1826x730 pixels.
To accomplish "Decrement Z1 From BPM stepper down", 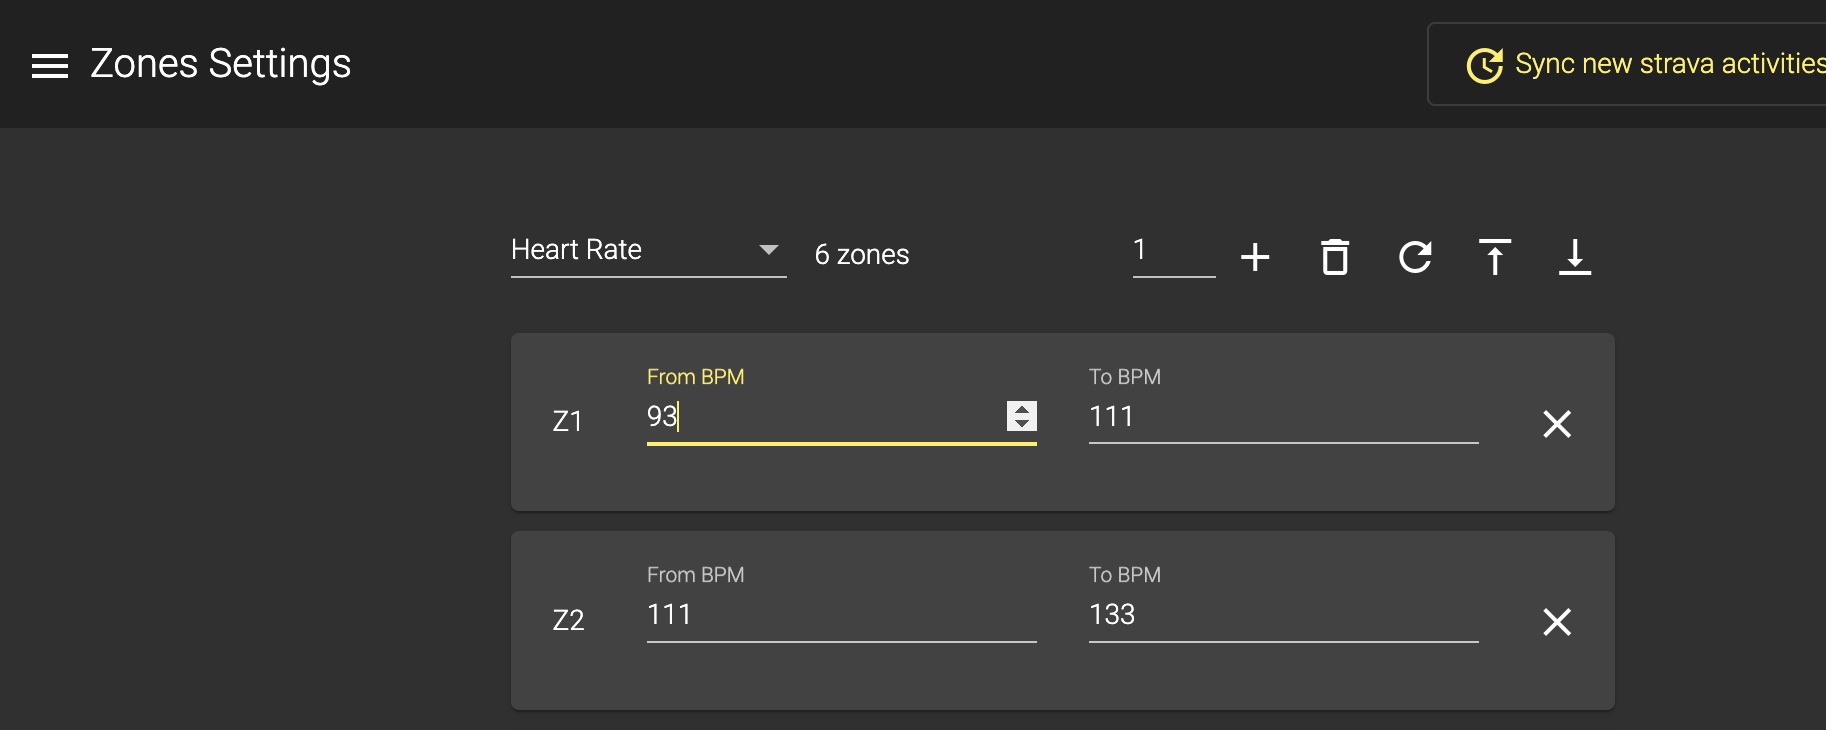I will (1022, 423).
